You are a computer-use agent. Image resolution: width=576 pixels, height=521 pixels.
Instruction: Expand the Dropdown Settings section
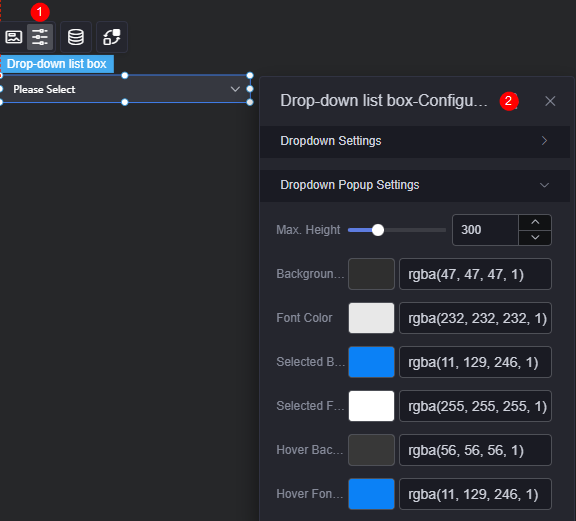(x=415, y=141)
